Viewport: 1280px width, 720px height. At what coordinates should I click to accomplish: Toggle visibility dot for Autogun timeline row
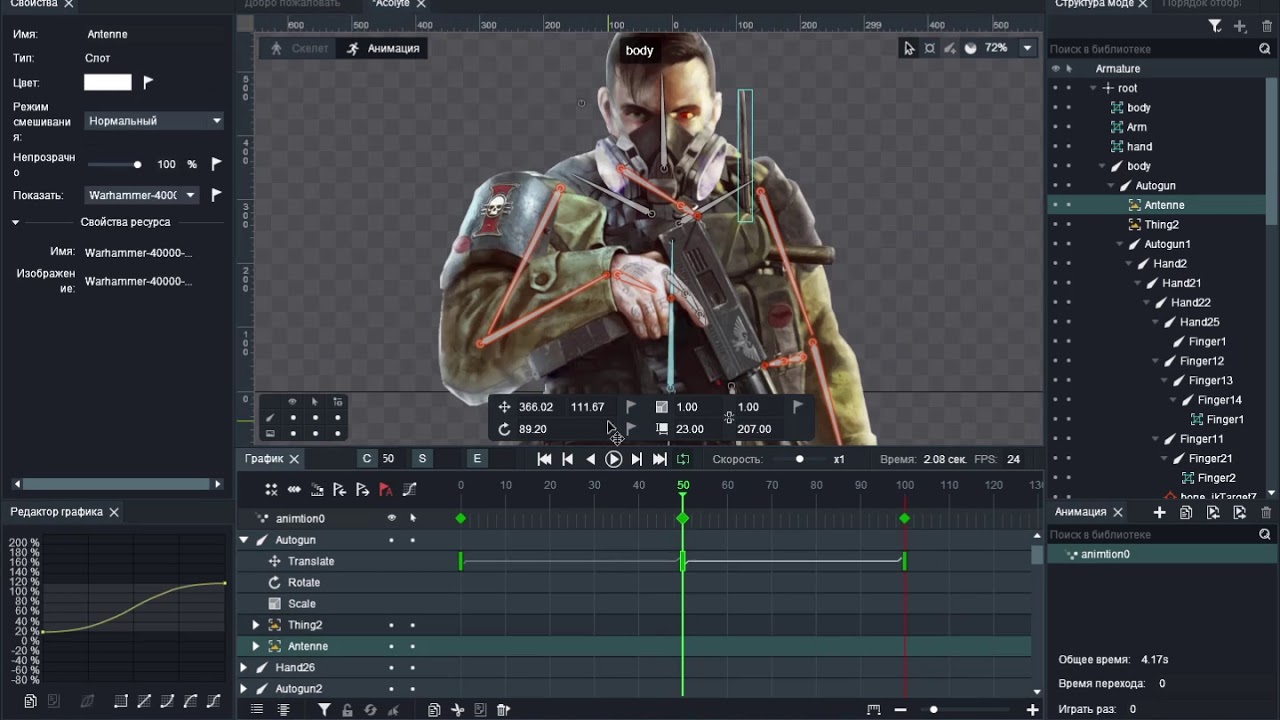click(391, 540)
